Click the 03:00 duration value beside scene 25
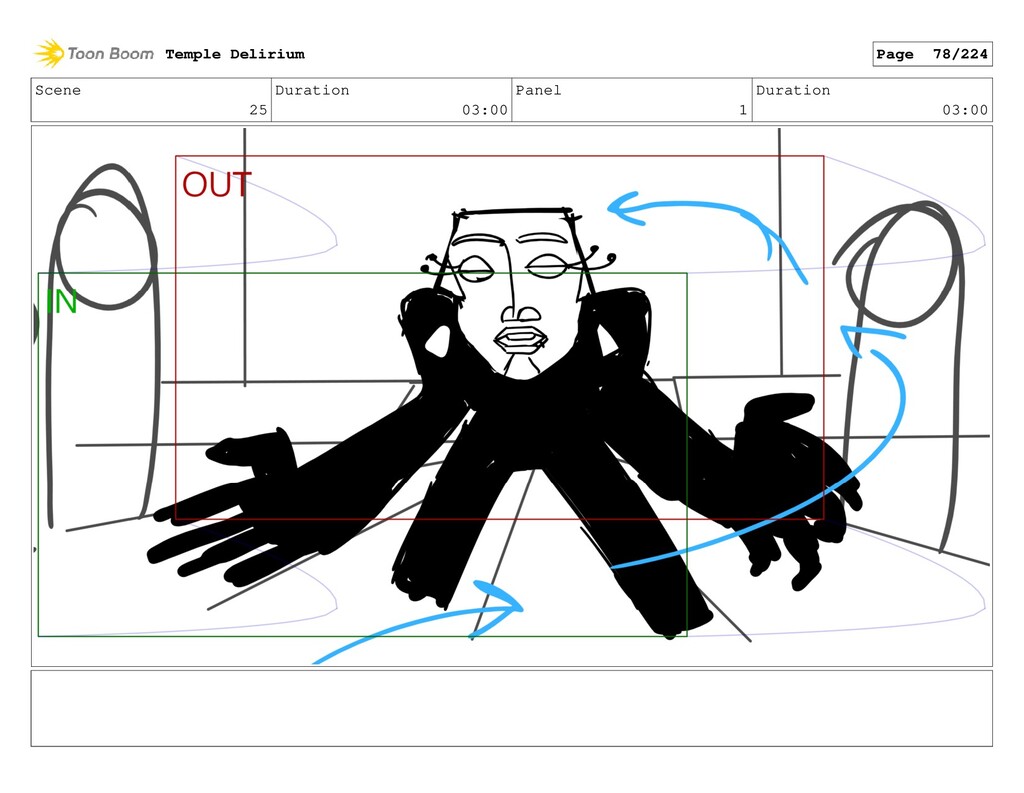 [x=485, y=110]
